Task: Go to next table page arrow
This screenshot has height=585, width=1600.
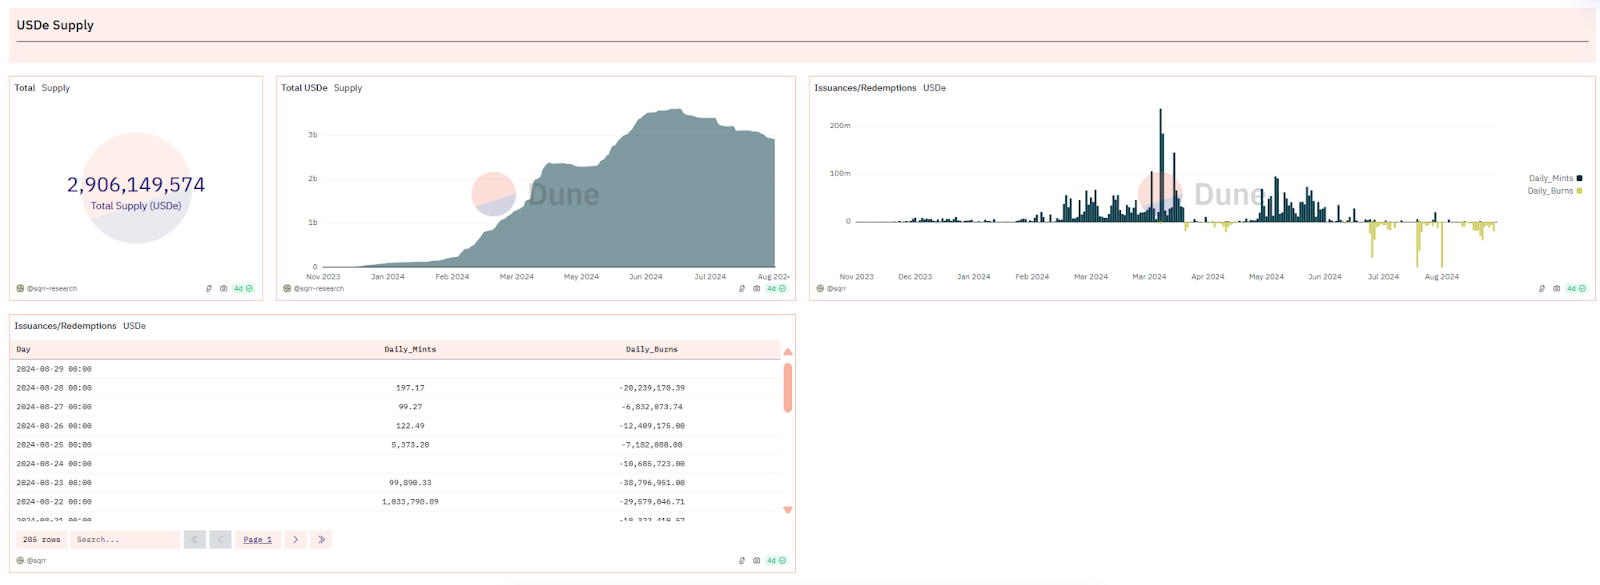Action: [295, 539]
